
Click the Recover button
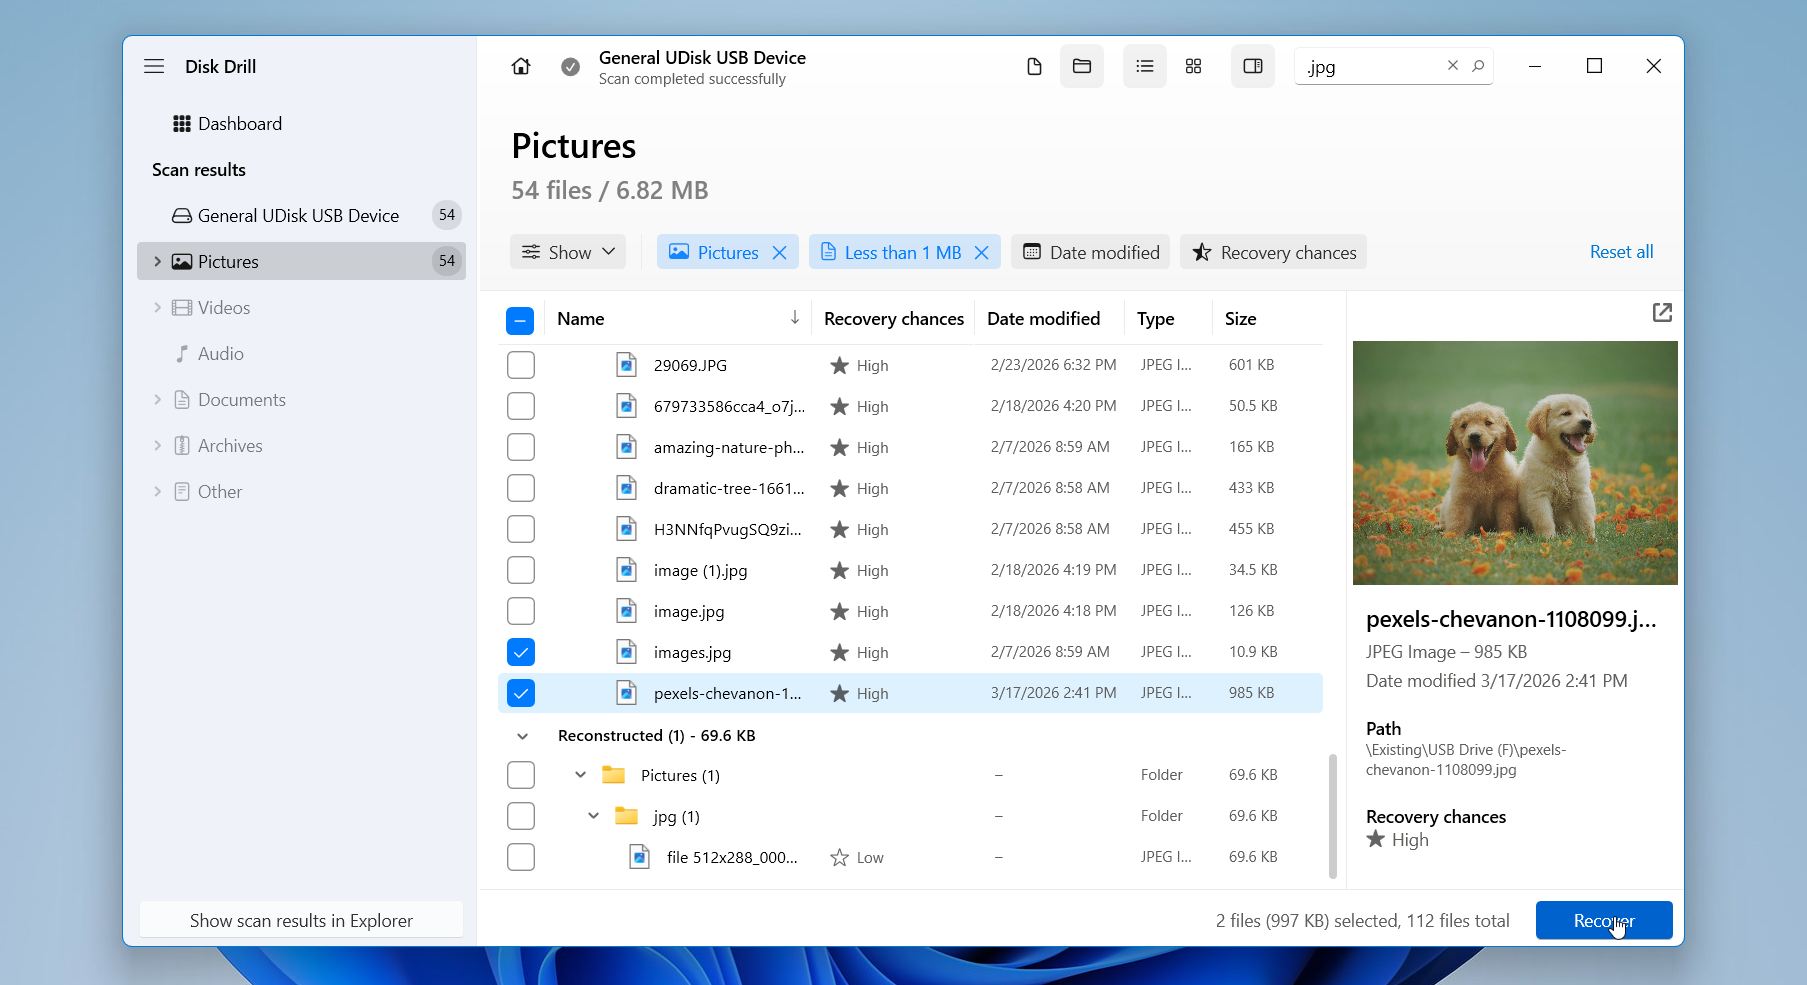pos(1603,920)
